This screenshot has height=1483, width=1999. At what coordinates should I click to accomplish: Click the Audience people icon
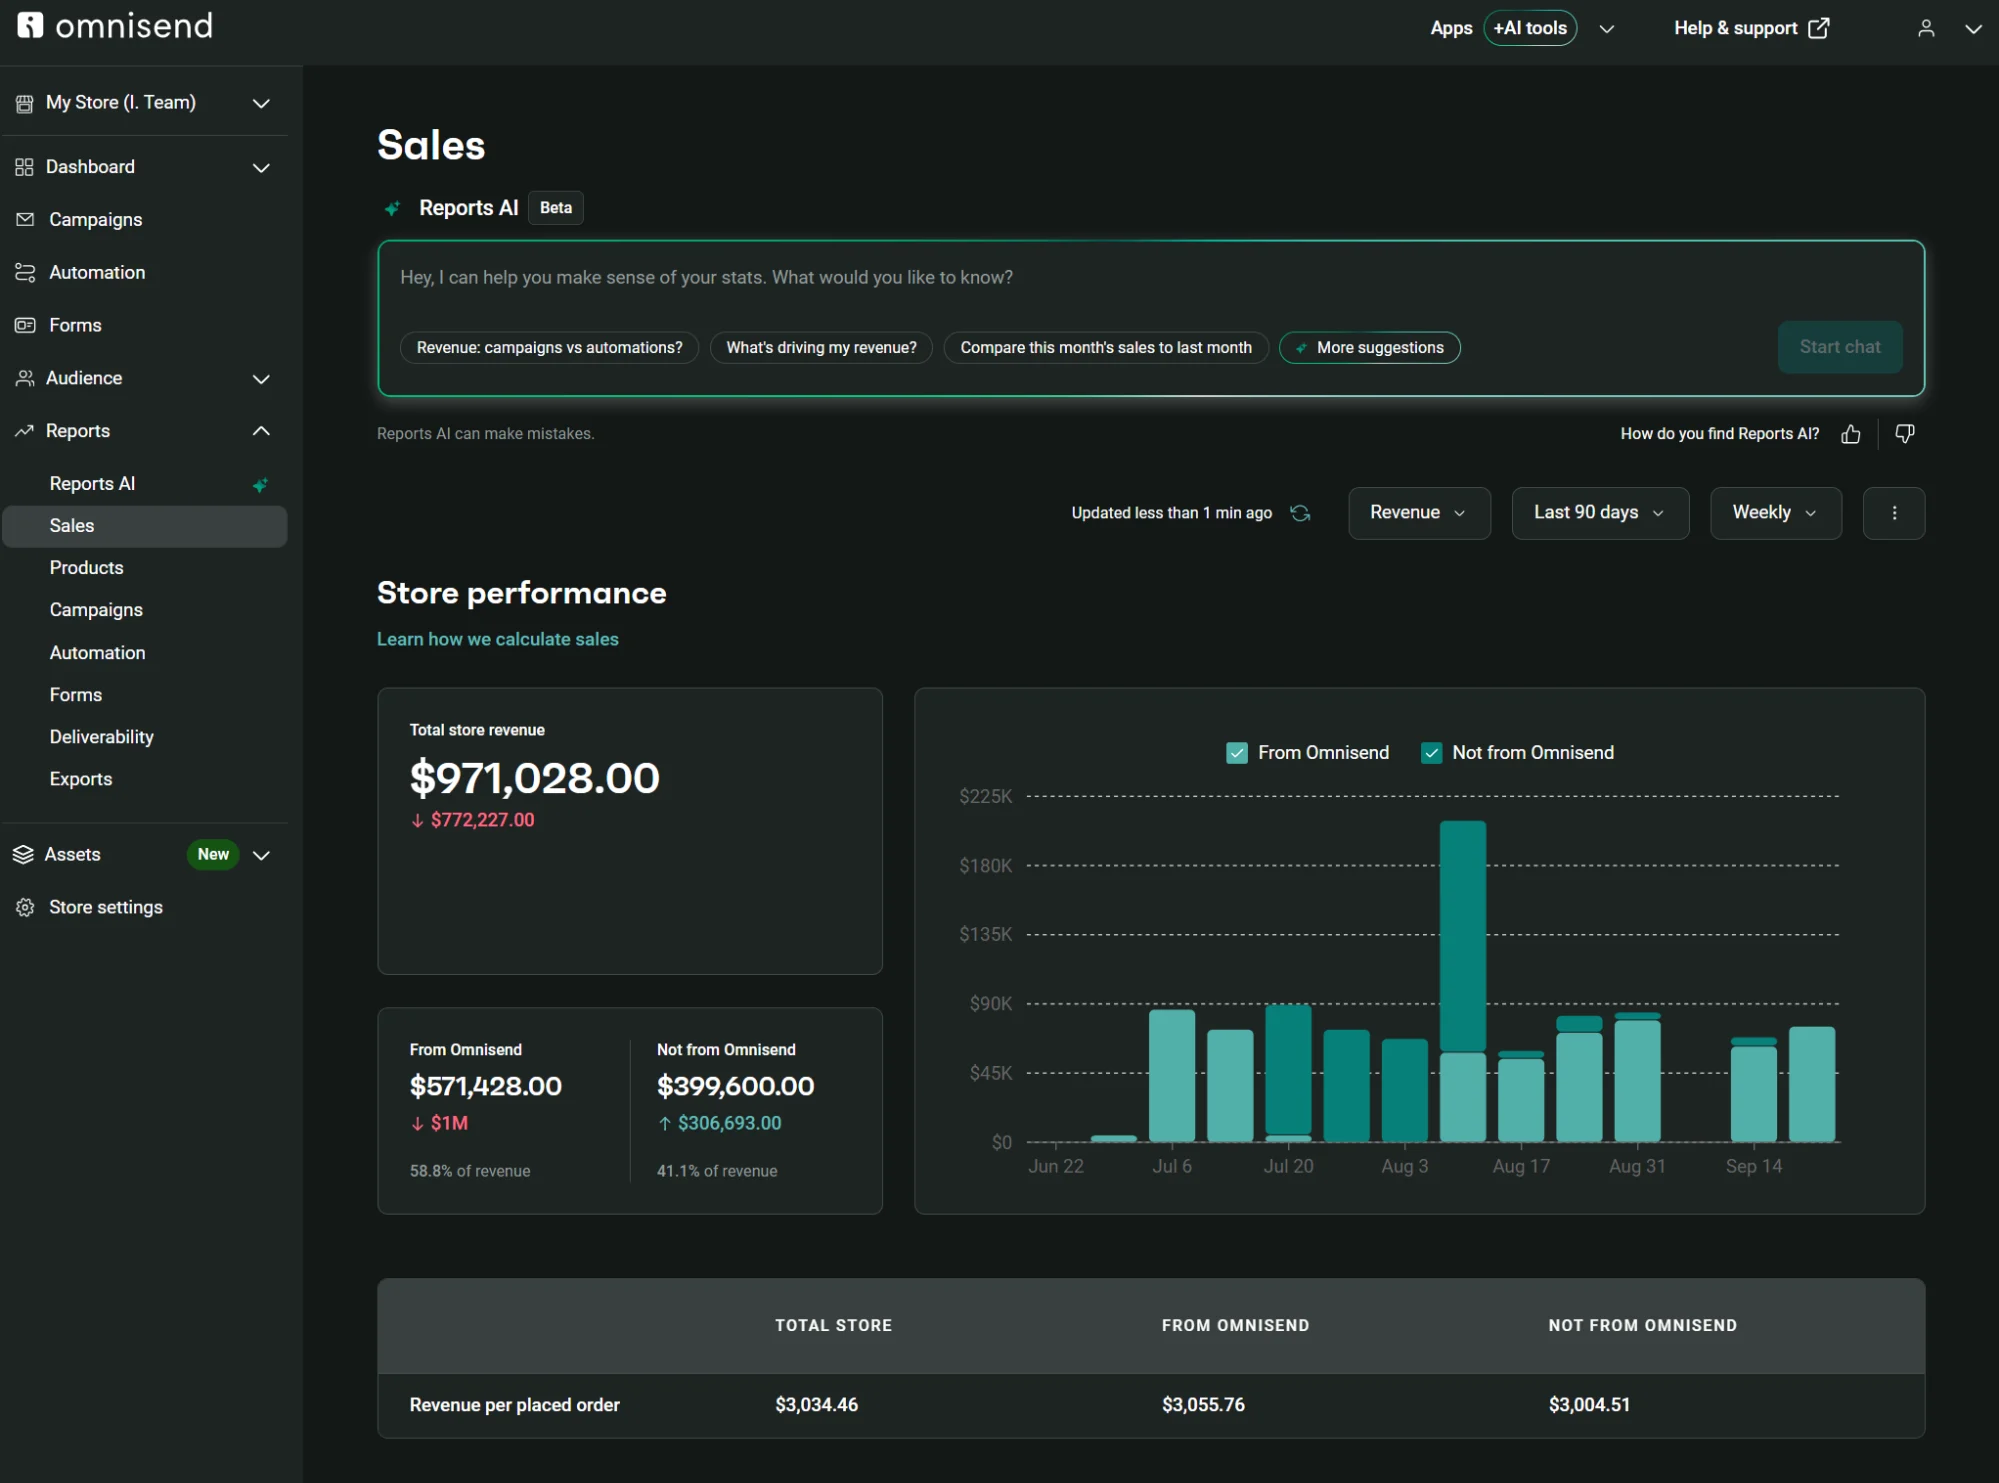click(25, 378)
